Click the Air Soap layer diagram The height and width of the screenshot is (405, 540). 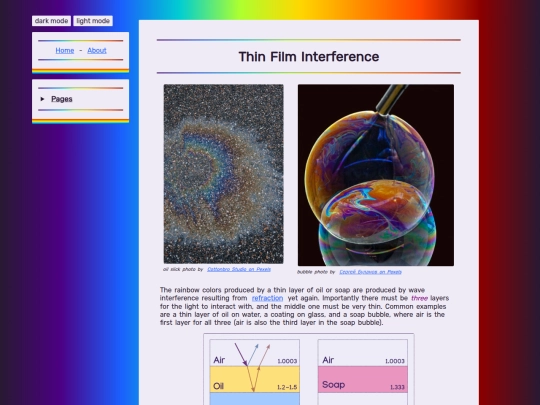pos(363,372)
